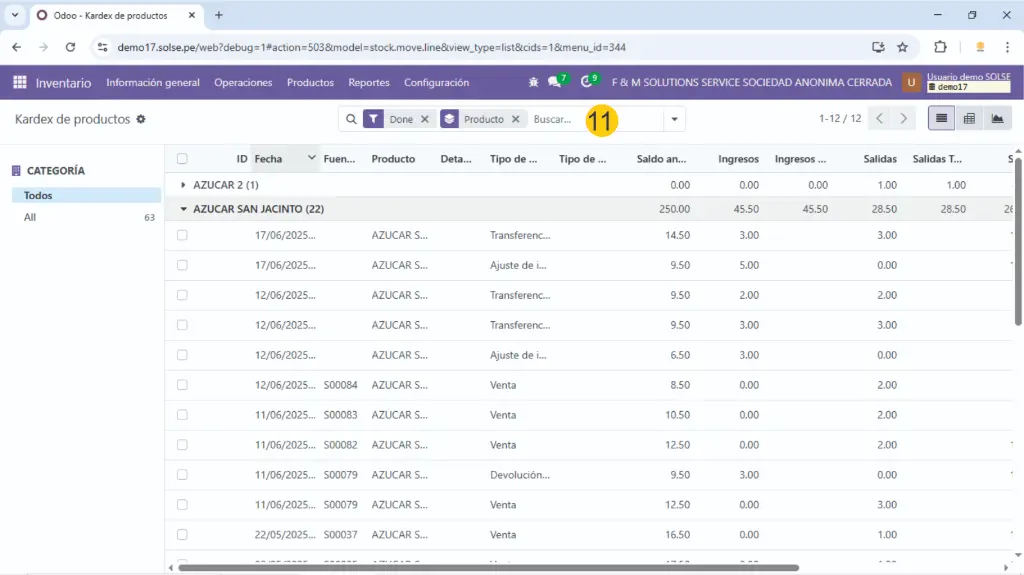The image size is (1024, 575).
Task: Check the first AZUCAR SAN JACINTO row
Action: pyautogui.click(x=182, y=235)
